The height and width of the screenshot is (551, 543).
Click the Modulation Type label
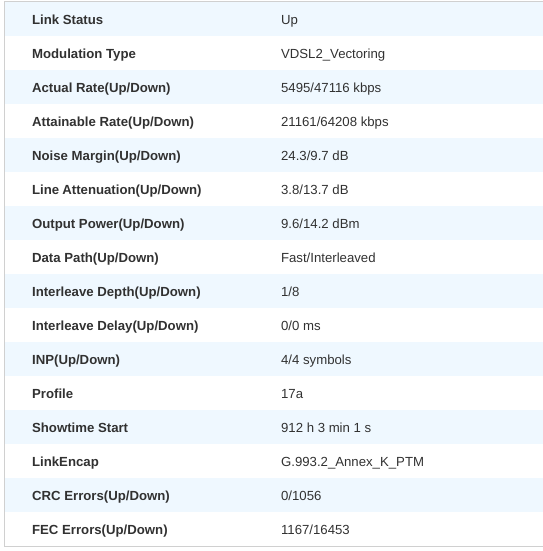pos(84,54)
